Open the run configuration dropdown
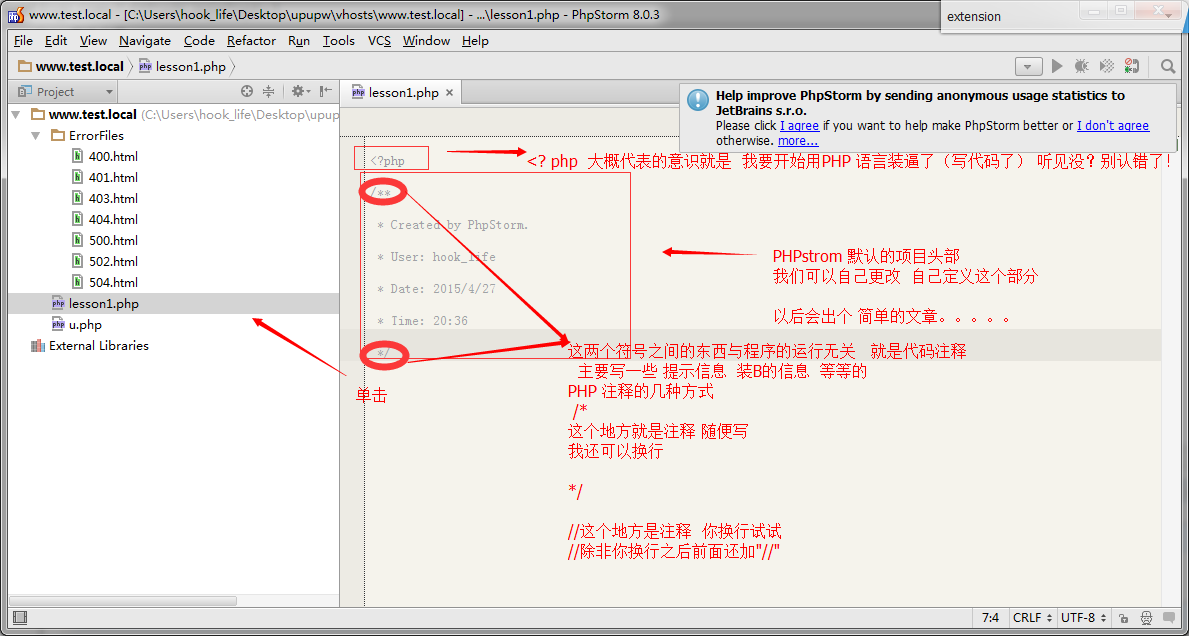Screen dimensions: 1189x636 1028,67
